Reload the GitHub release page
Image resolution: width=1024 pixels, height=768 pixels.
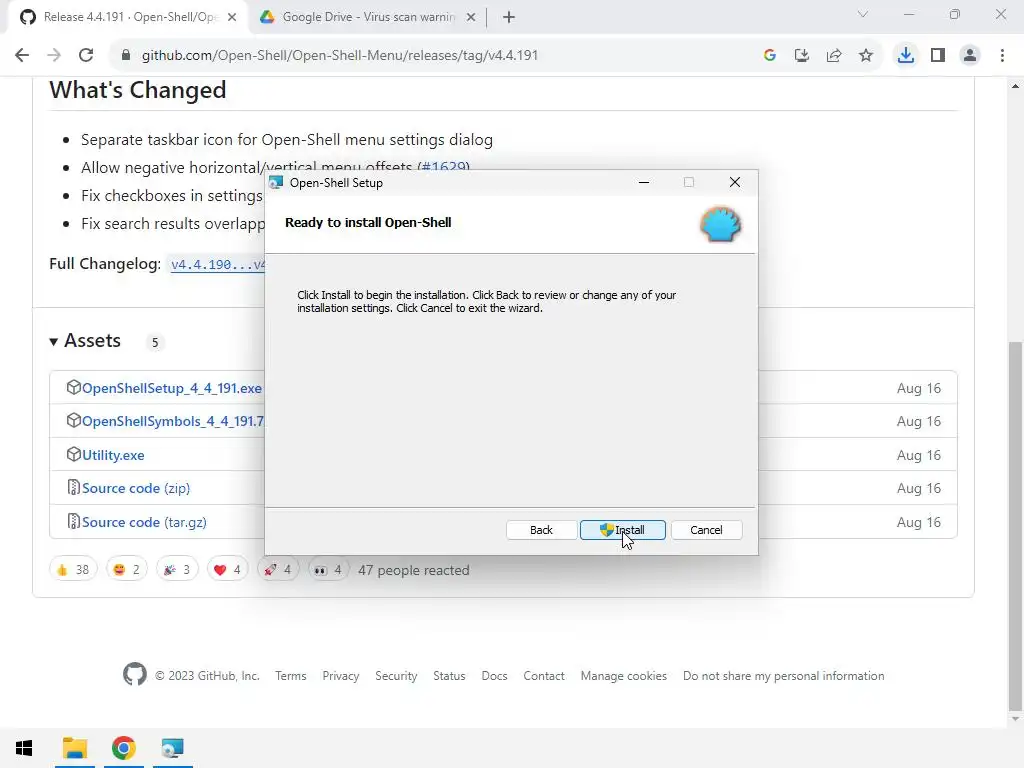click(x=86, y=56)
